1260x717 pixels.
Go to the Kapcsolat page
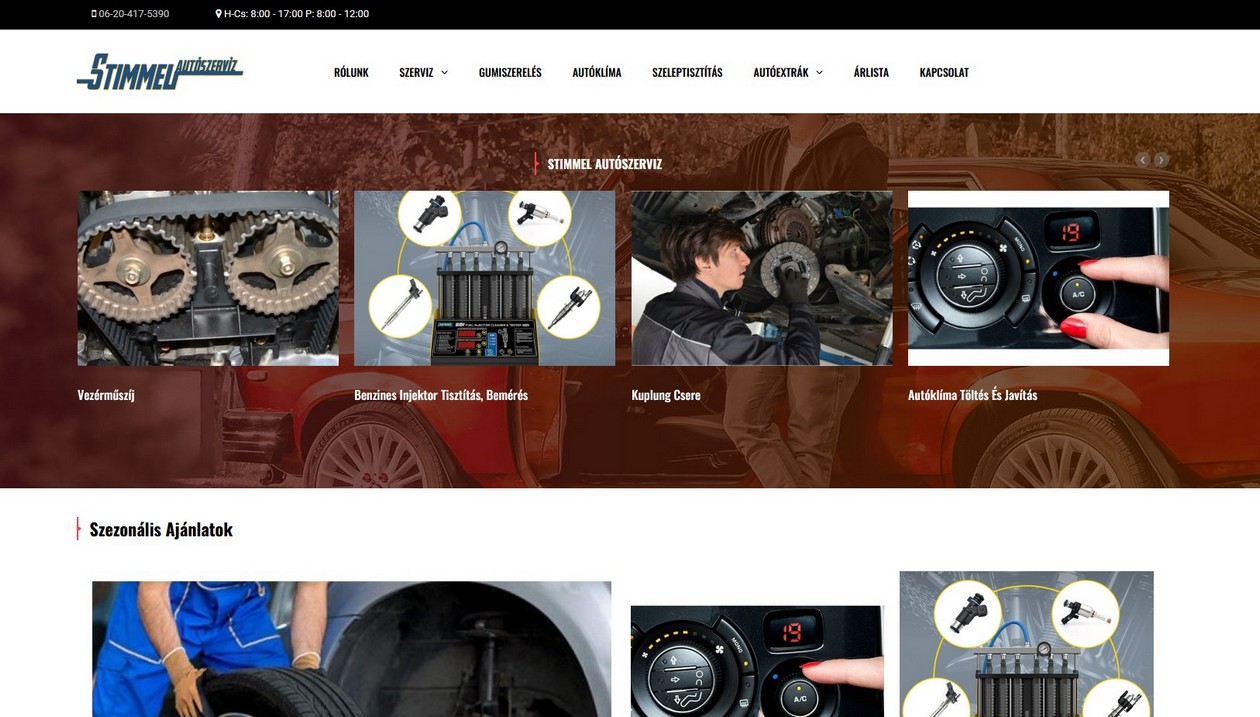pos(944,72)
